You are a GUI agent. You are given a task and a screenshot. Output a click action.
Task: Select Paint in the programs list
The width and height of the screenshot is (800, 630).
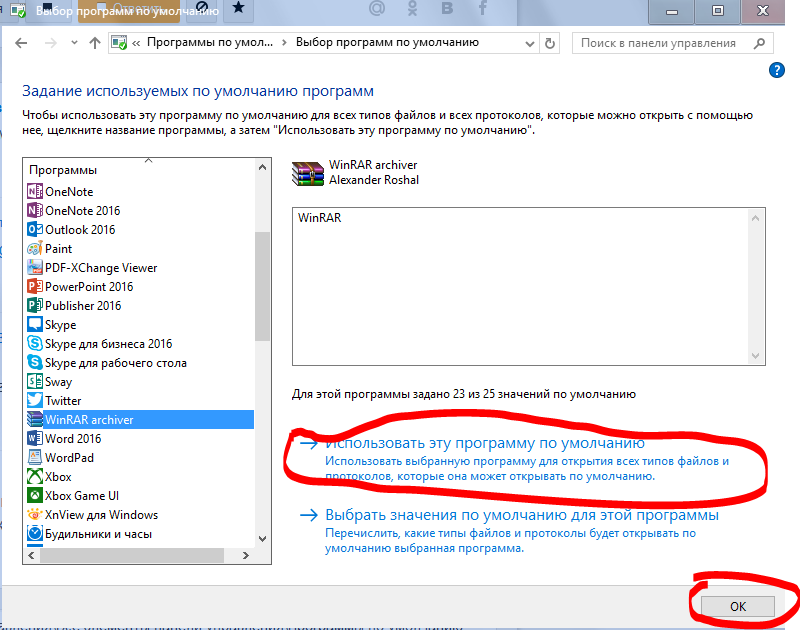coord(58,249)
